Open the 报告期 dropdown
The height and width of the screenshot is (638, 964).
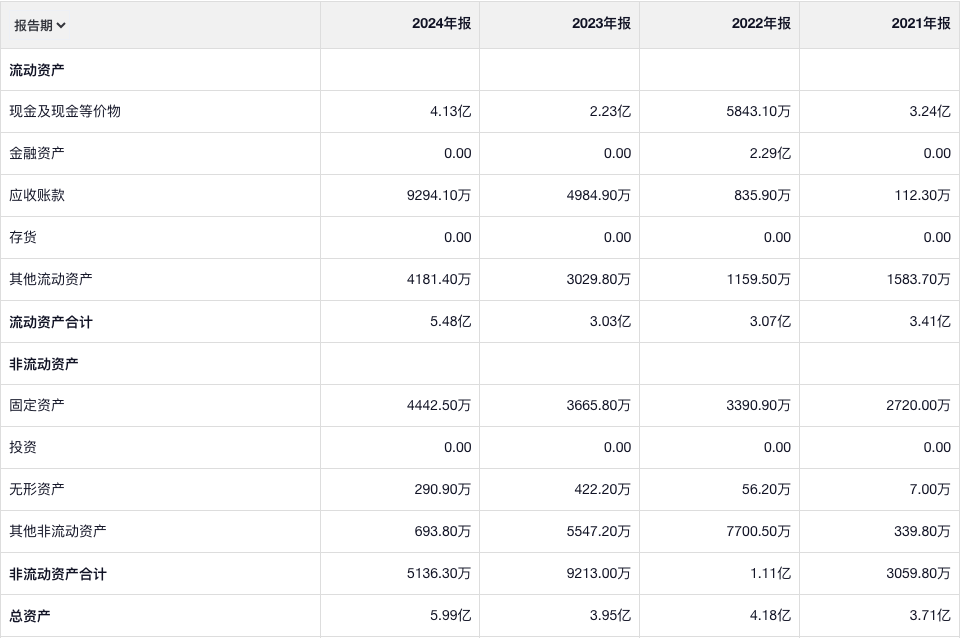point(40,25)
